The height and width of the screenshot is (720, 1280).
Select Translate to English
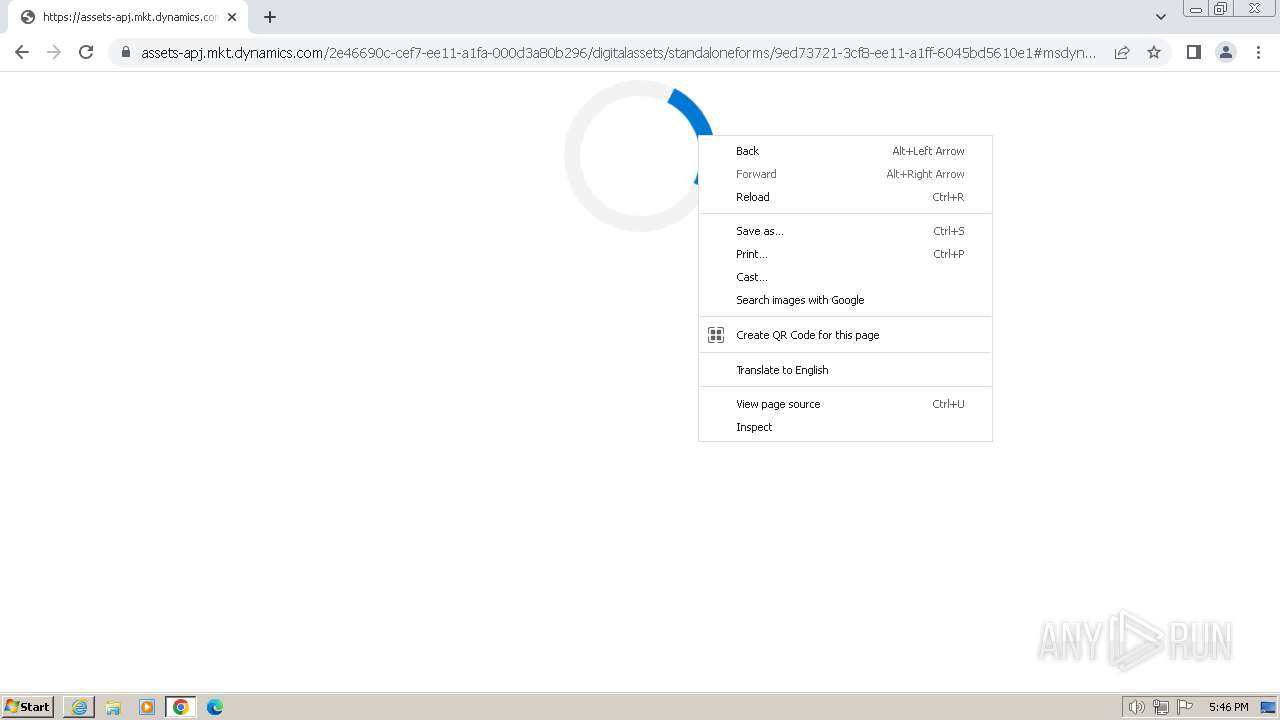pyautogui.click(x=845, y=370)
